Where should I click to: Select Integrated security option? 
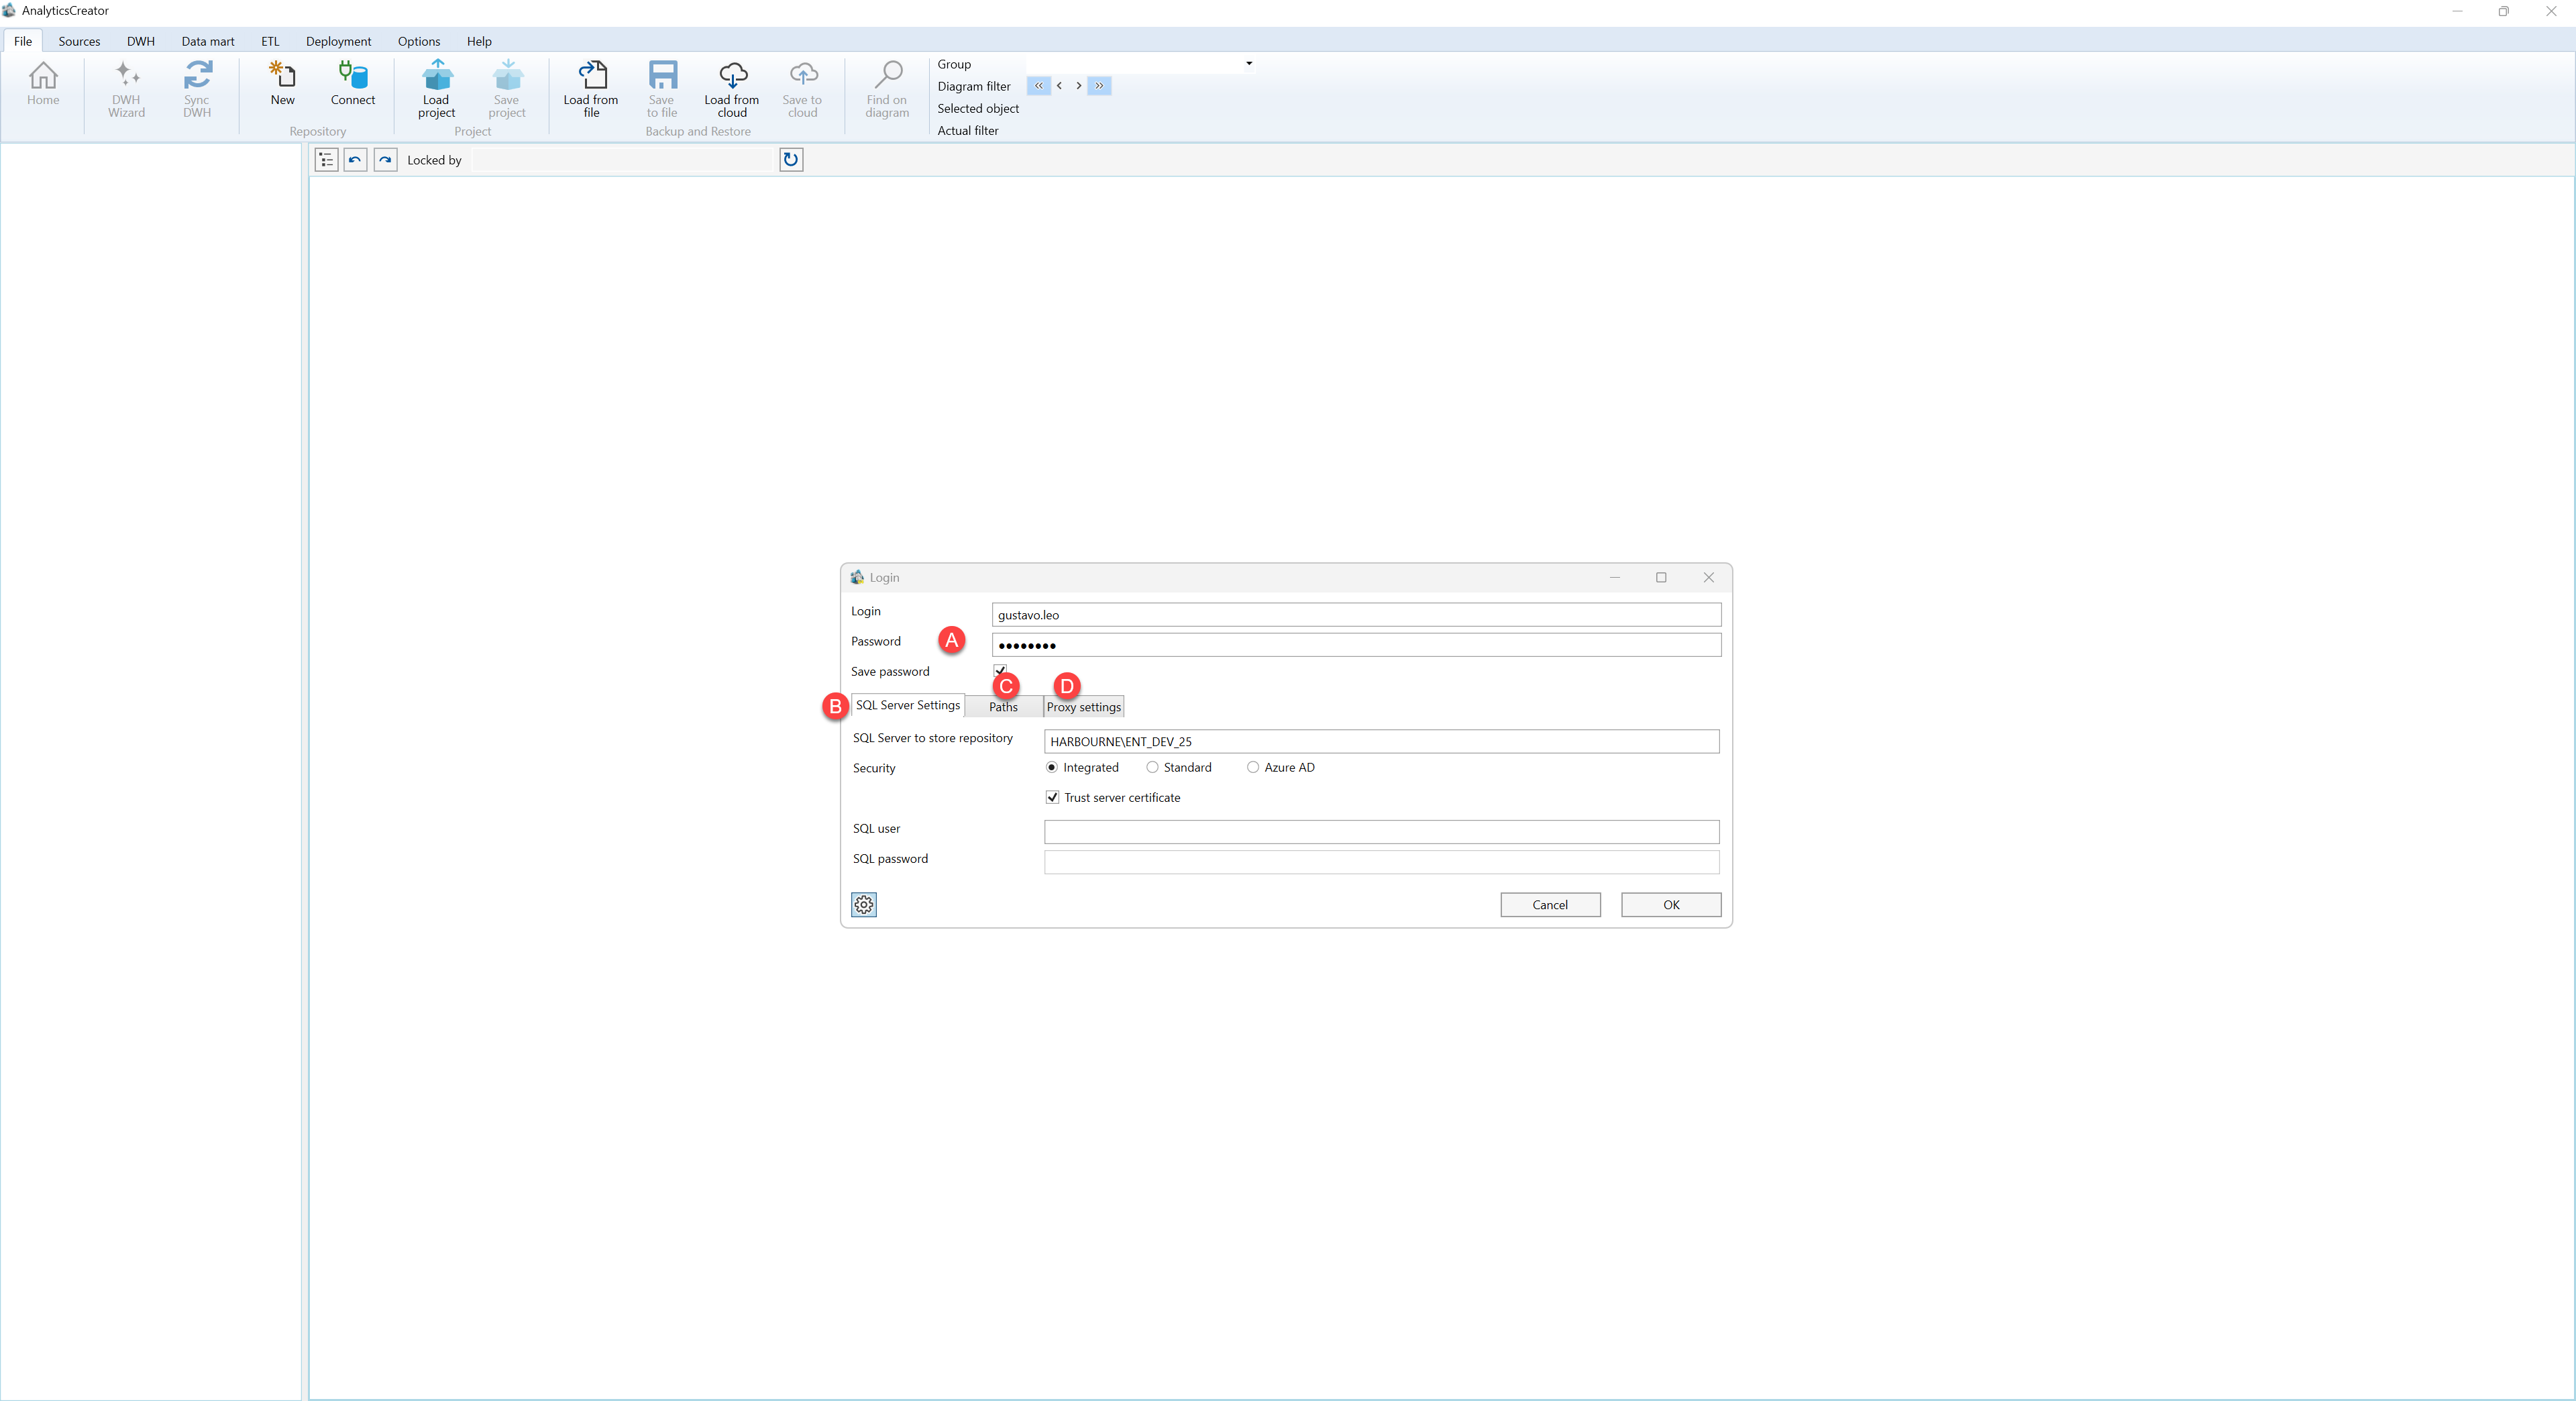pos(1082,767)
